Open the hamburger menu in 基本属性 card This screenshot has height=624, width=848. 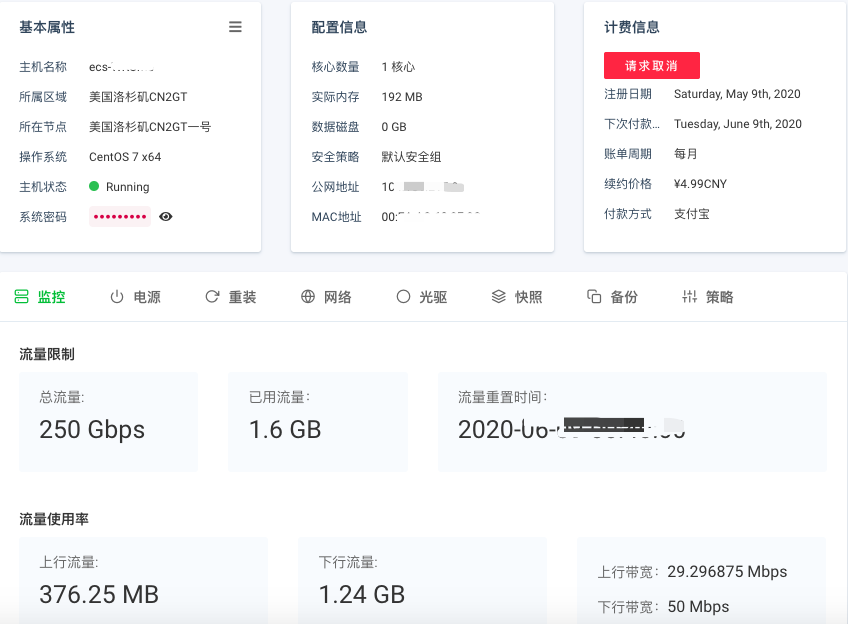(235, 27)
